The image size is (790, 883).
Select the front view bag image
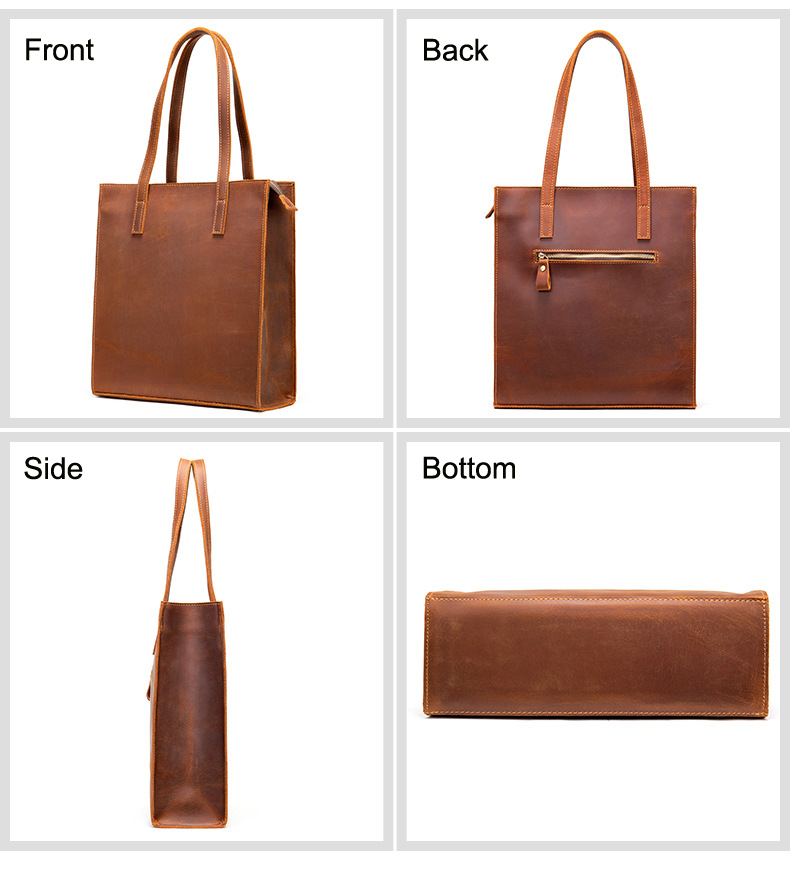[194, 220]
